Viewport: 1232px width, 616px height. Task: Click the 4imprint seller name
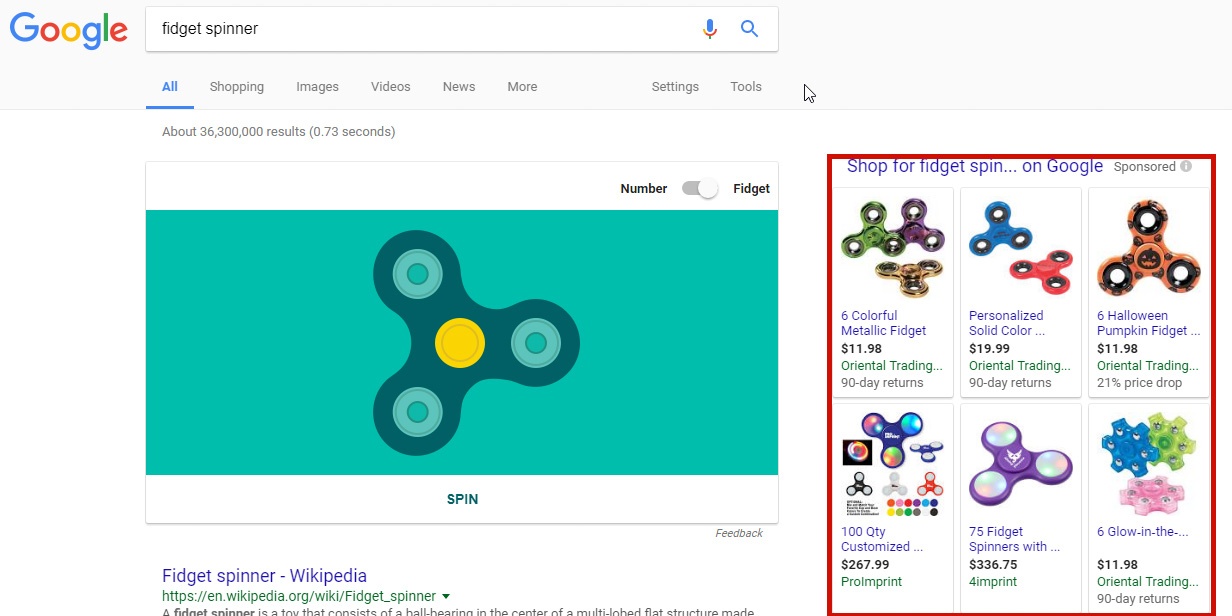993,582
